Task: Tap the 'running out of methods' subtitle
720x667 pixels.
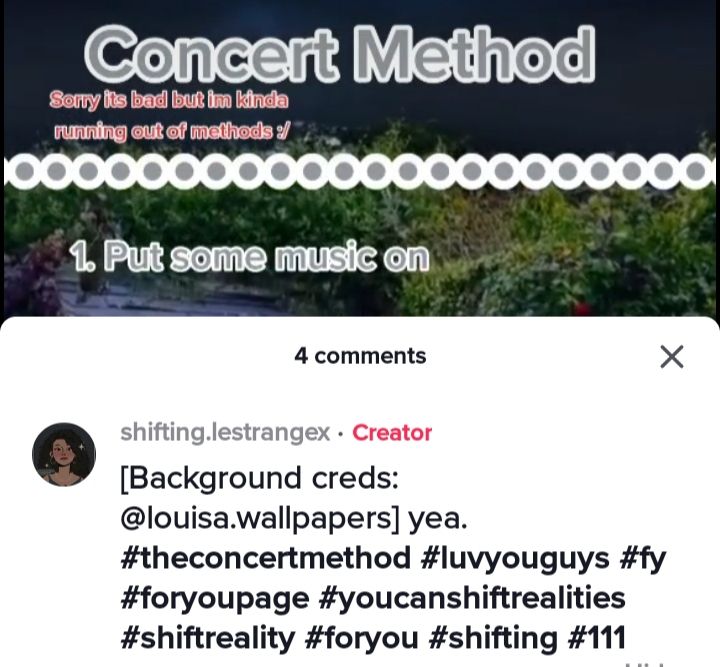Action: pos(172,132)
